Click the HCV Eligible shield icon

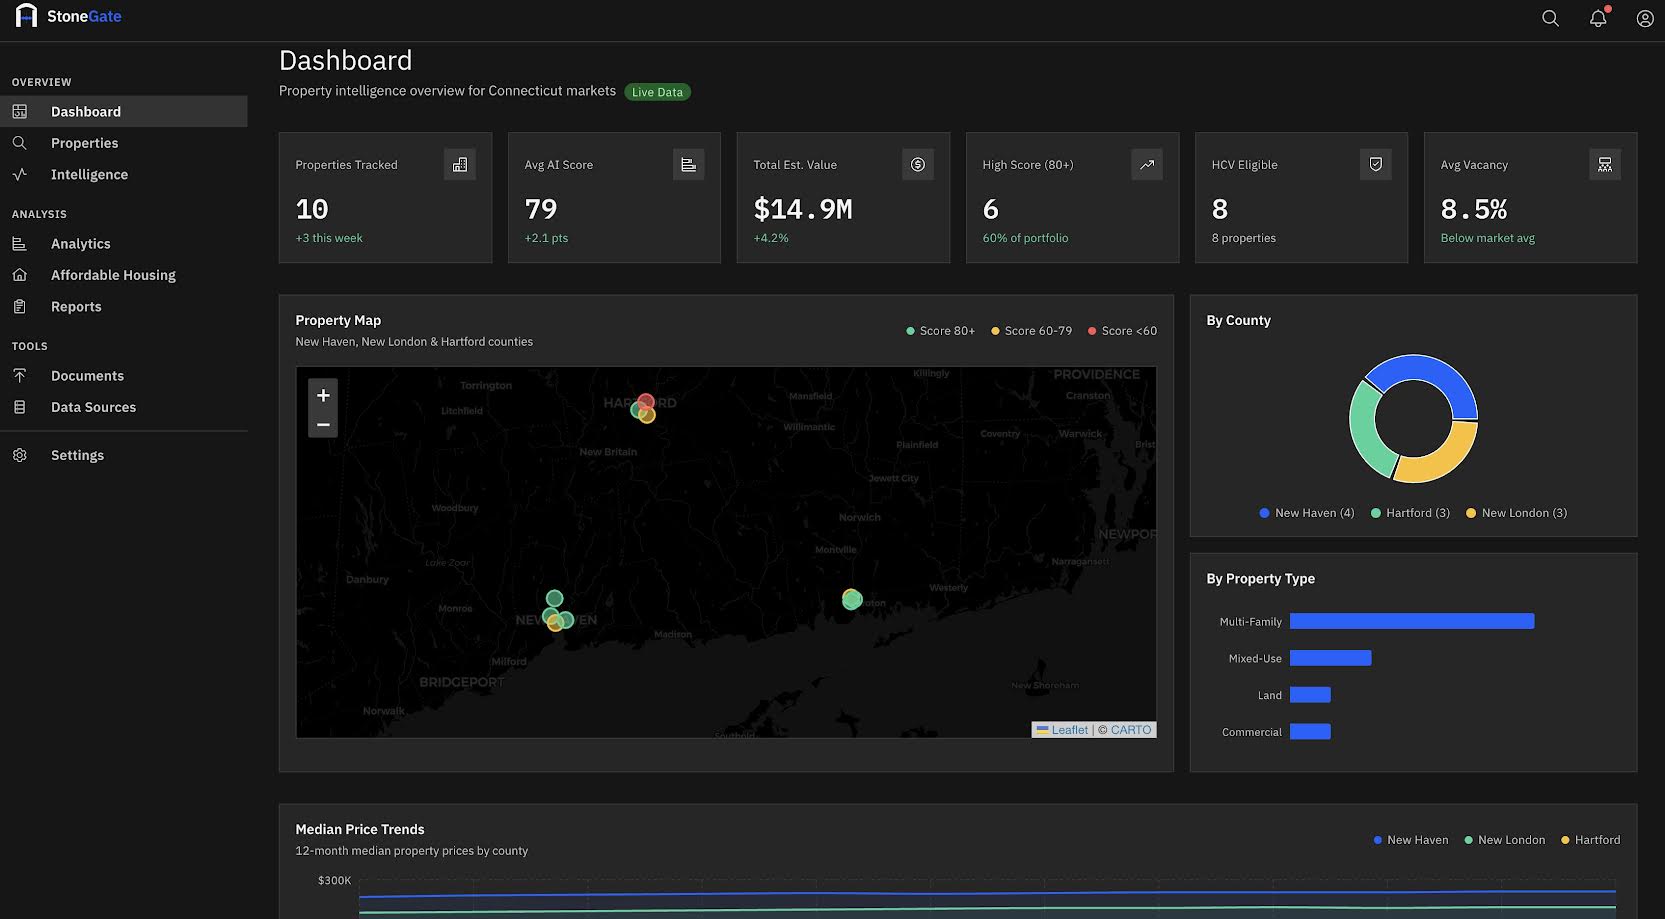point(1375,164)
